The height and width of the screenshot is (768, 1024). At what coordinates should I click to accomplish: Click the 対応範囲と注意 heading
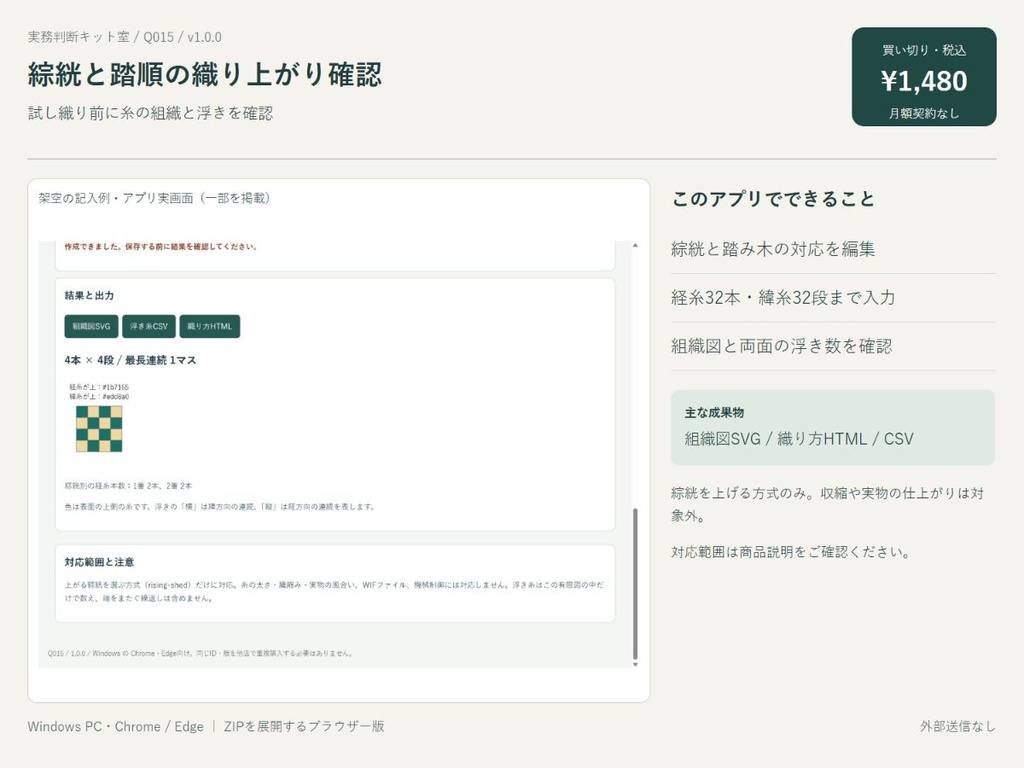tap(99, 562)
